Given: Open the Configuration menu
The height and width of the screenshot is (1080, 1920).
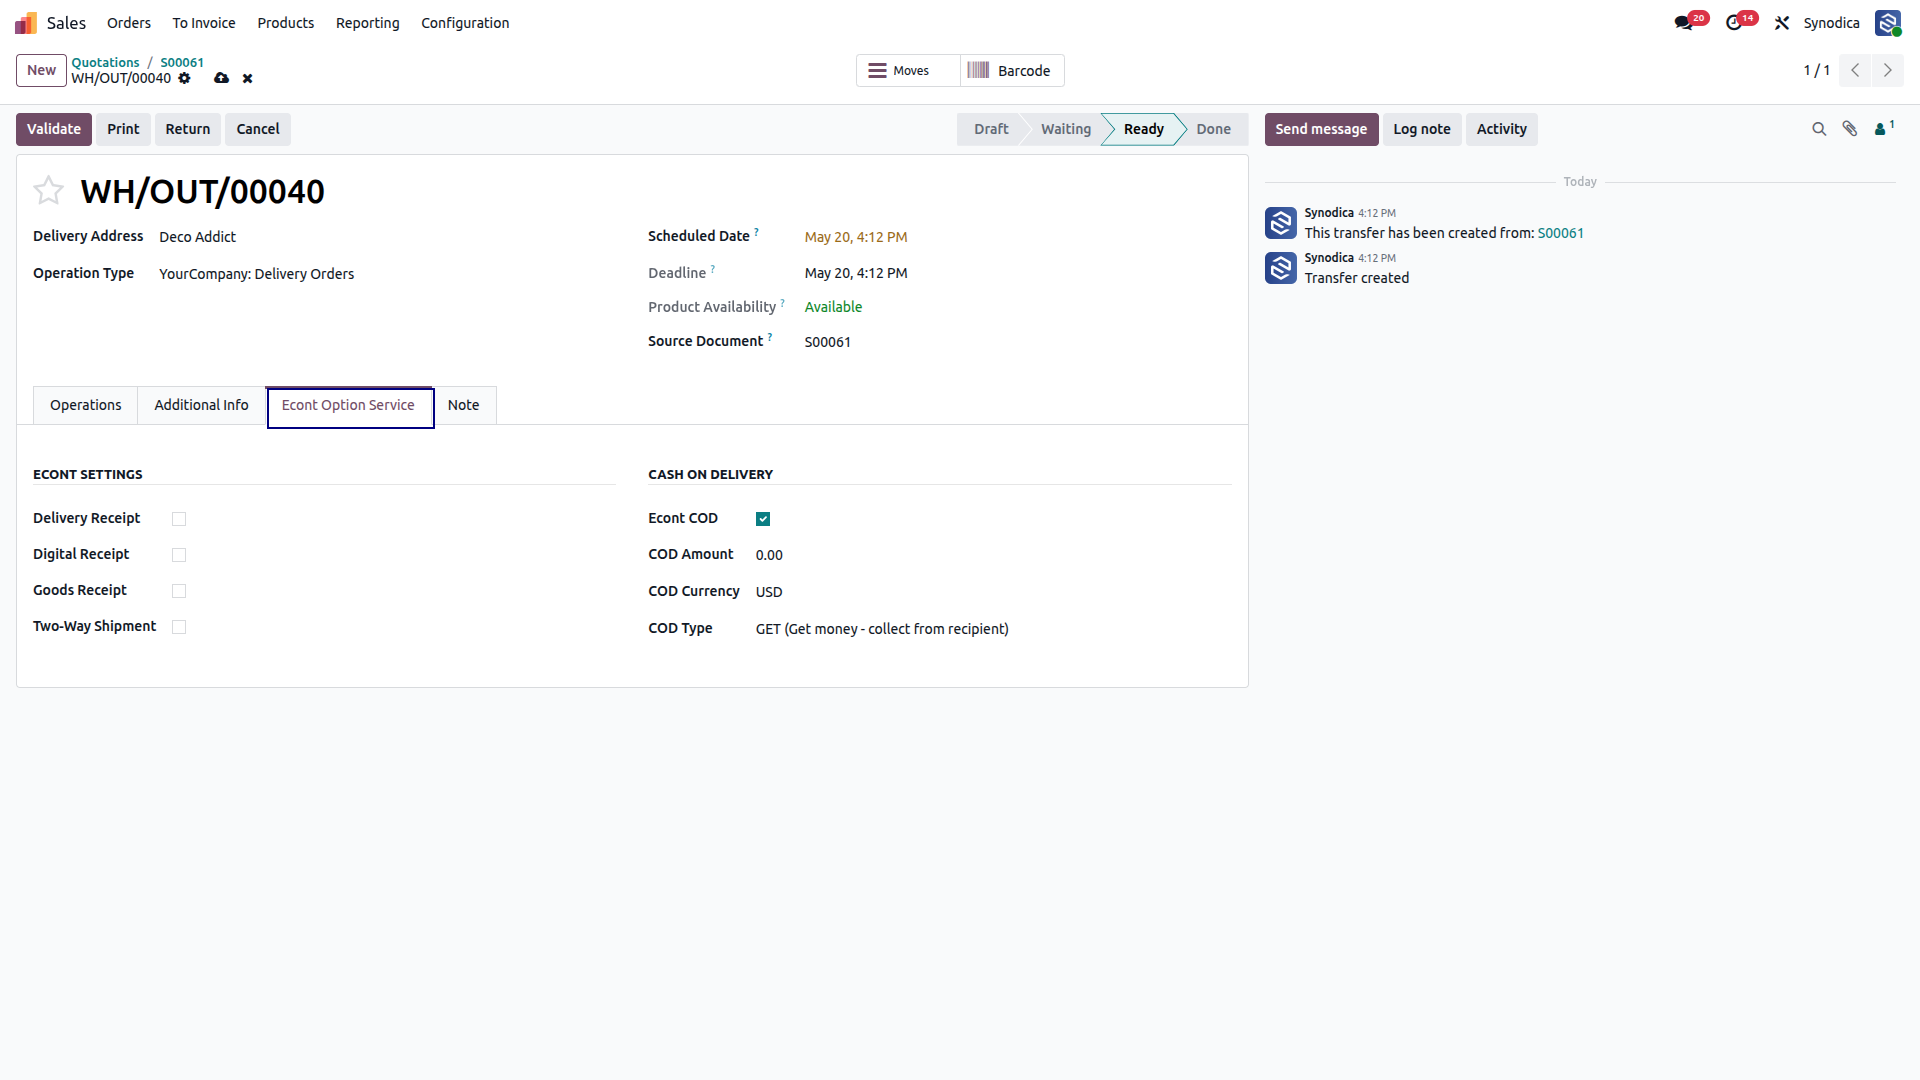Looking at the screenshot, I should pyautogui.click(x=465, y=23).
